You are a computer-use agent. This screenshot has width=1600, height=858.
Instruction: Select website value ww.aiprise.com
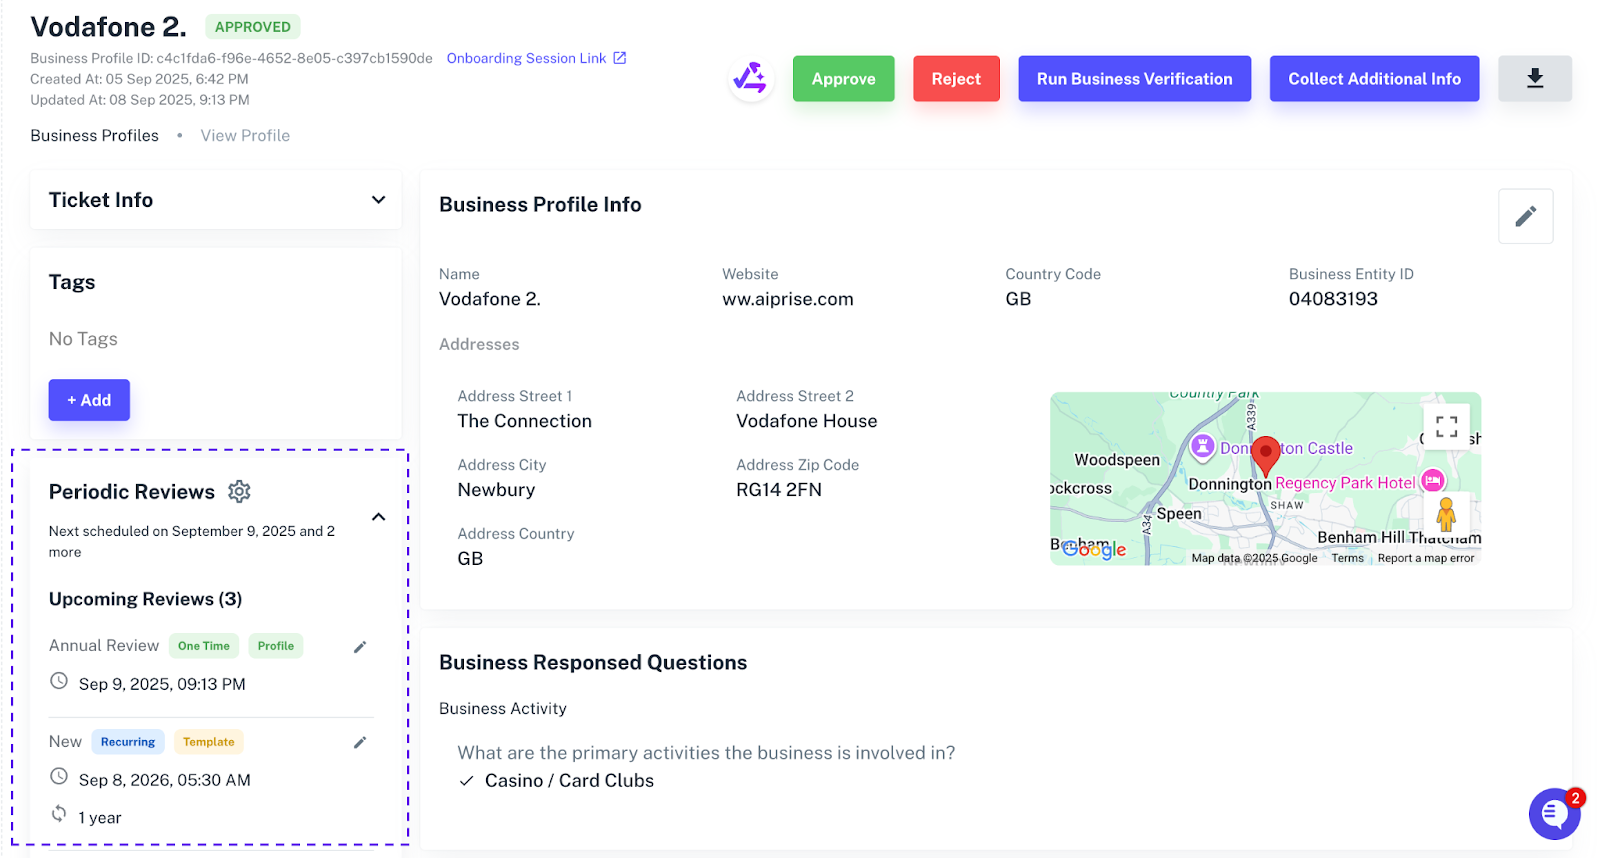pyautogui.click(x=788, y=299)
